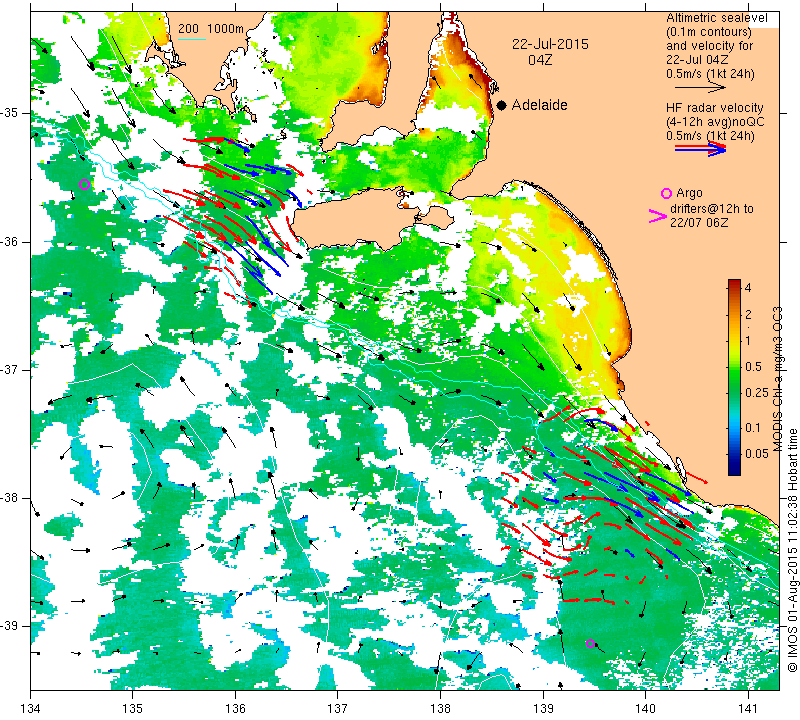Click longitude axis label 135
Image resolution: width=800 pixels, height=720 pixels.
click(x=133, y=708)
